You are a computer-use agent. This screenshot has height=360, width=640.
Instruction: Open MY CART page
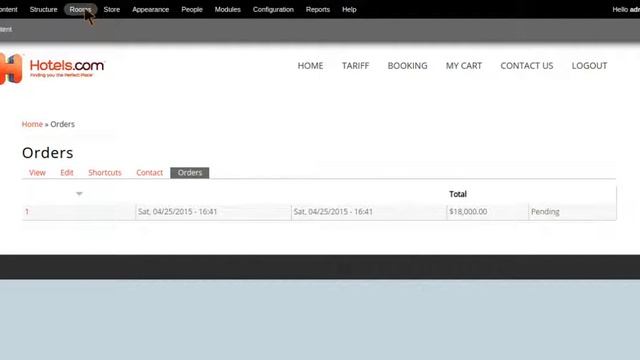[x=464, y=66]
